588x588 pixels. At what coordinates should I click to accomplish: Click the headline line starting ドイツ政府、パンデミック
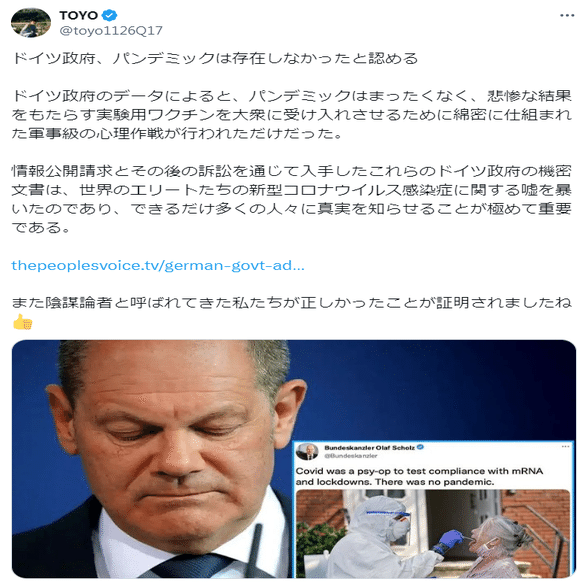pos(215,58)
